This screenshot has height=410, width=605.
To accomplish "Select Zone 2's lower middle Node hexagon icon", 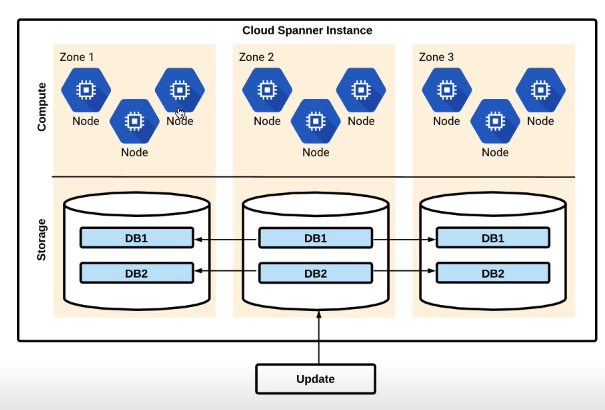I will pos(316,121).
